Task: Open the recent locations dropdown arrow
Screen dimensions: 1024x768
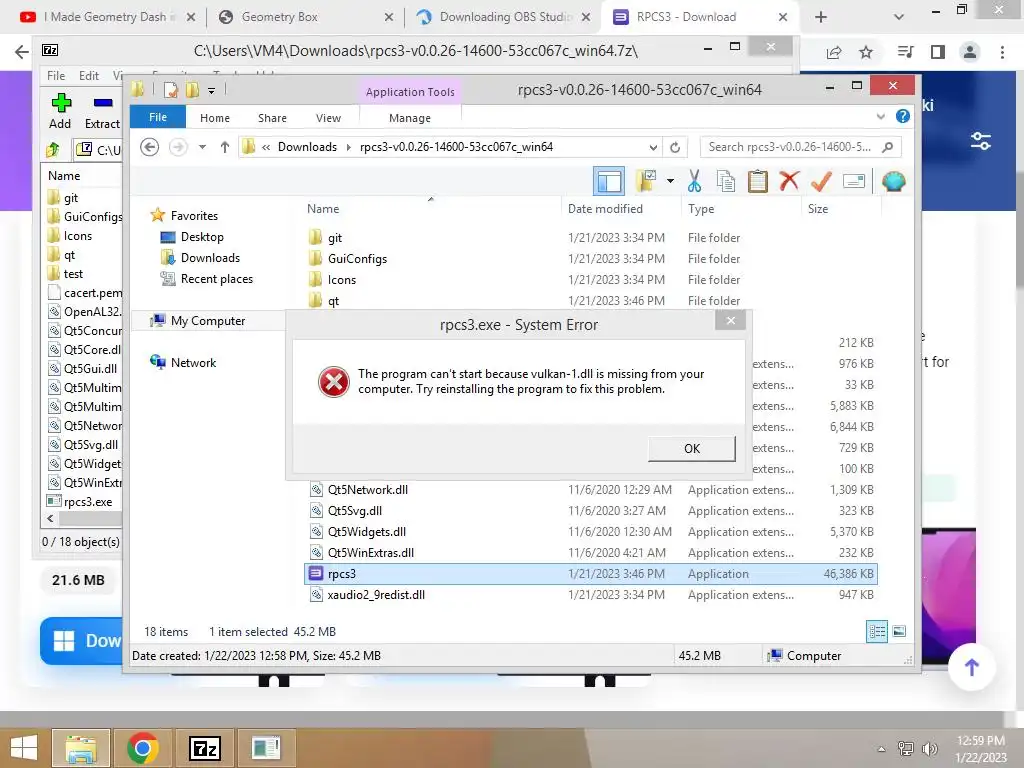Action: (202, 147)
